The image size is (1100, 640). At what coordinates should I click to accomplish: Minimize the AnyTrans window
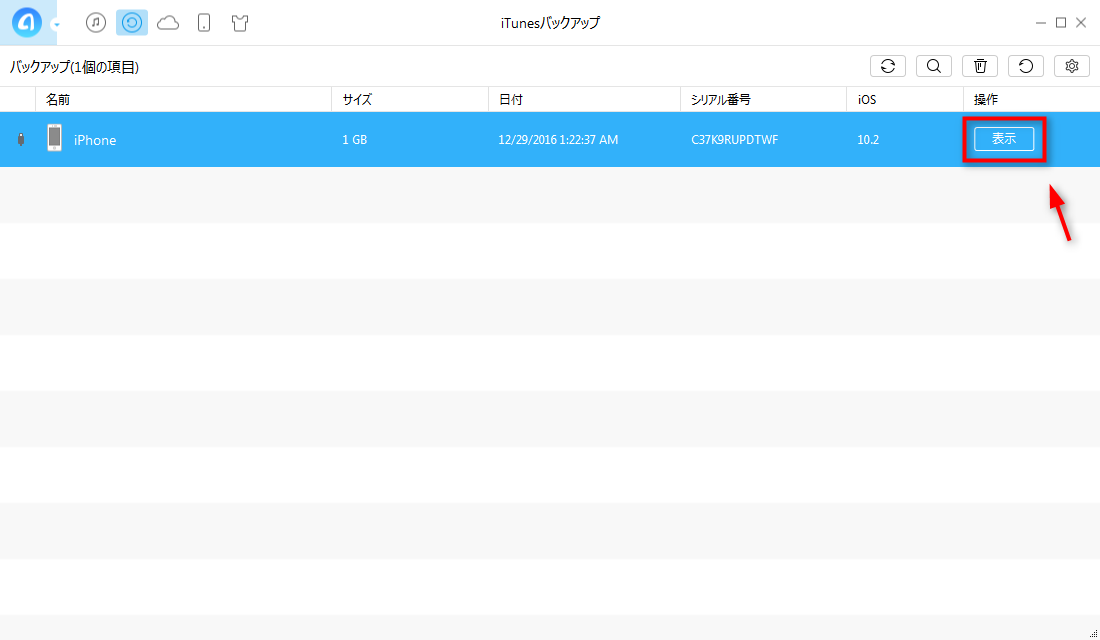tap(1040, 23)
